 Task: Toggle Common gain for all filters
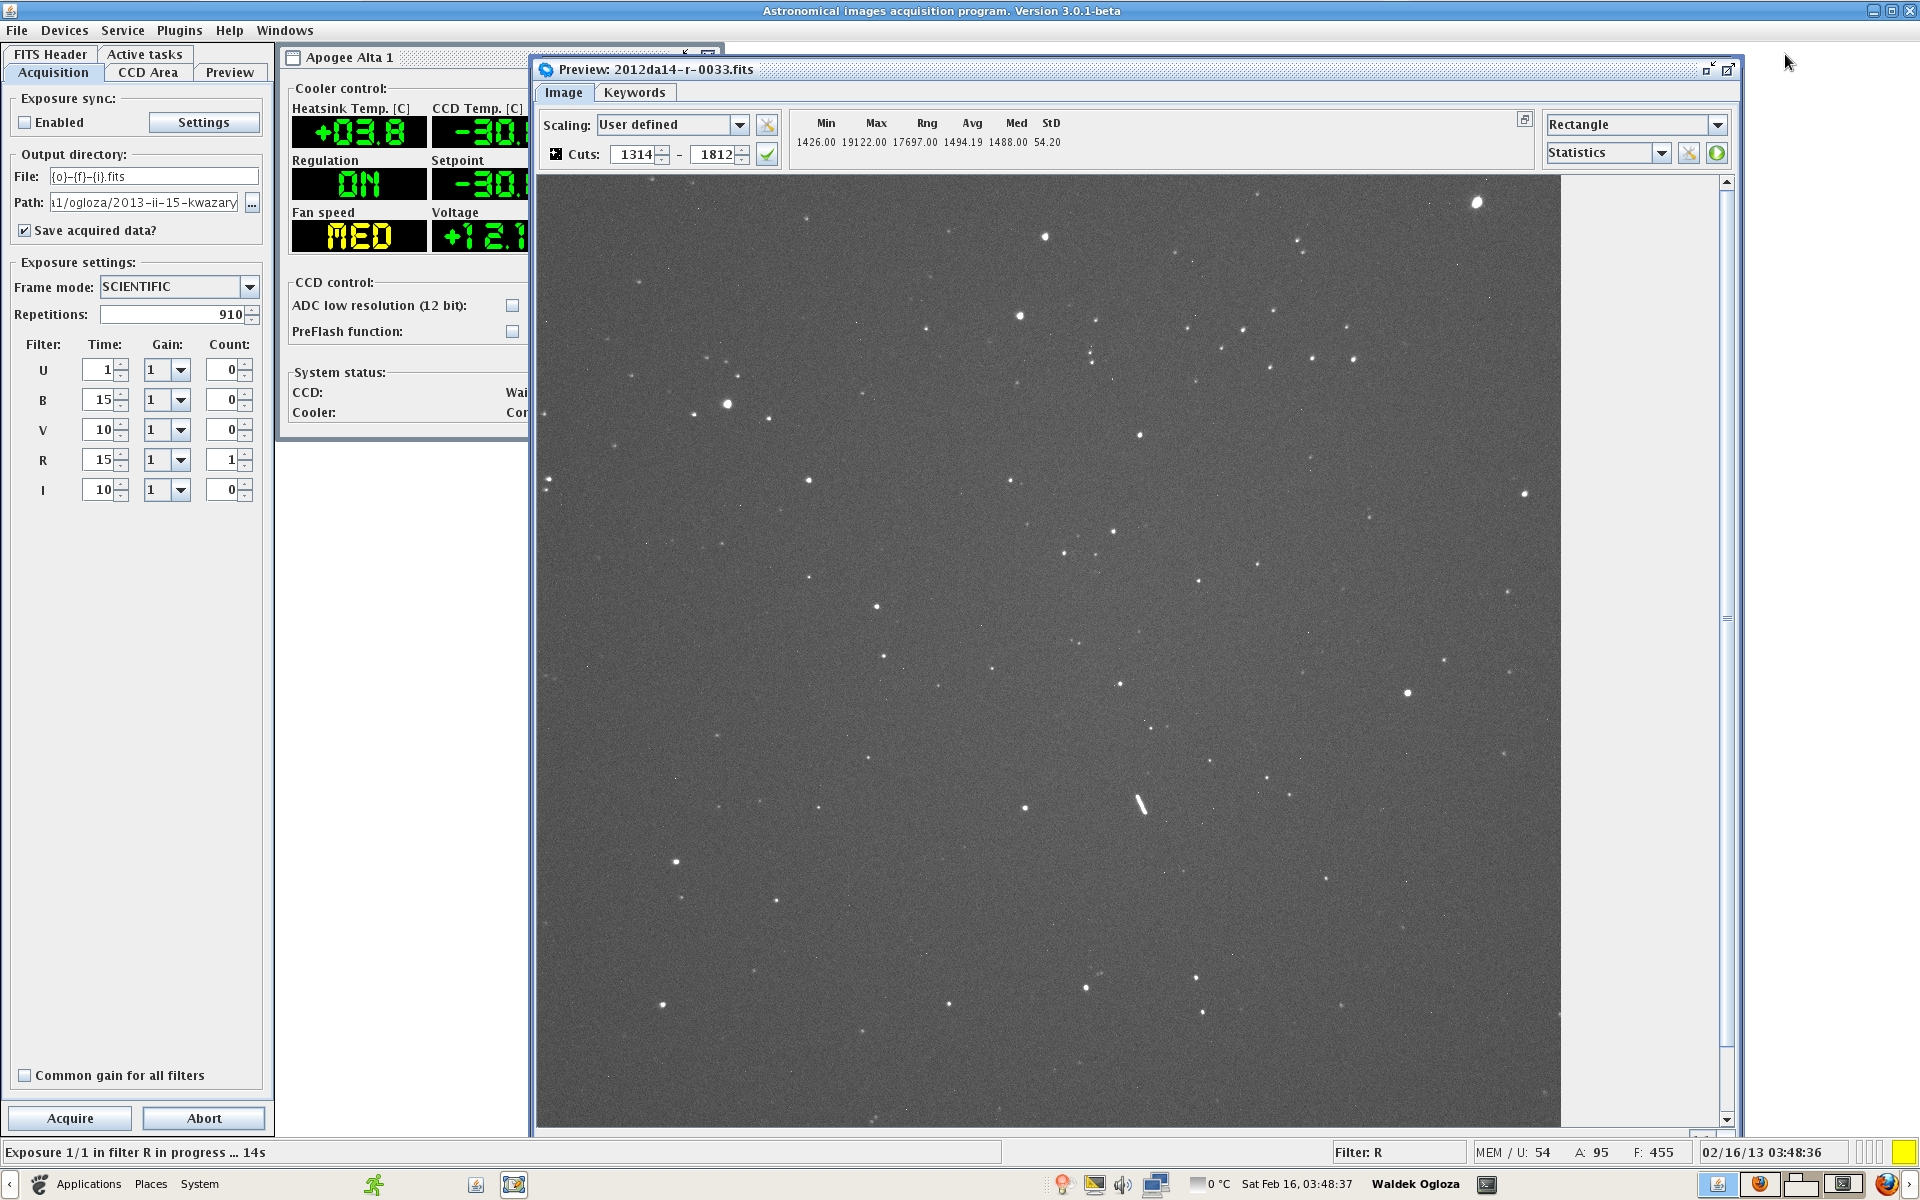tap(25, 1076)
